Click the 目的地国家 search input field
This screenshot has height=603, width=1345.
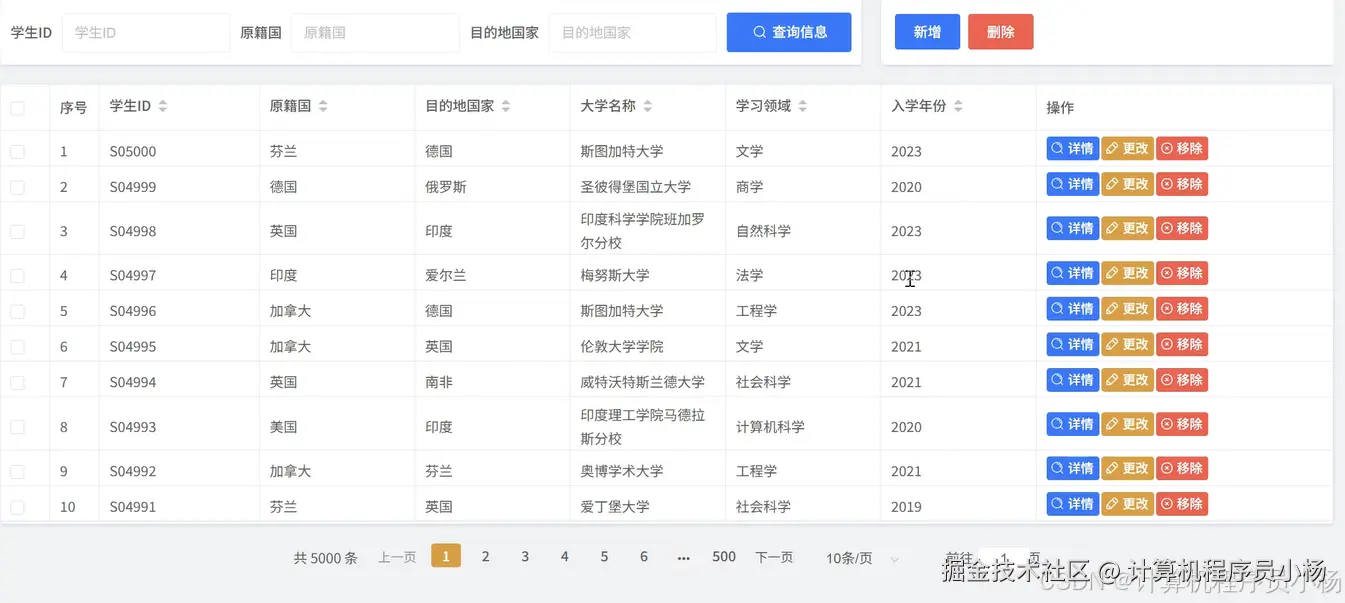[x=632, y=32]
